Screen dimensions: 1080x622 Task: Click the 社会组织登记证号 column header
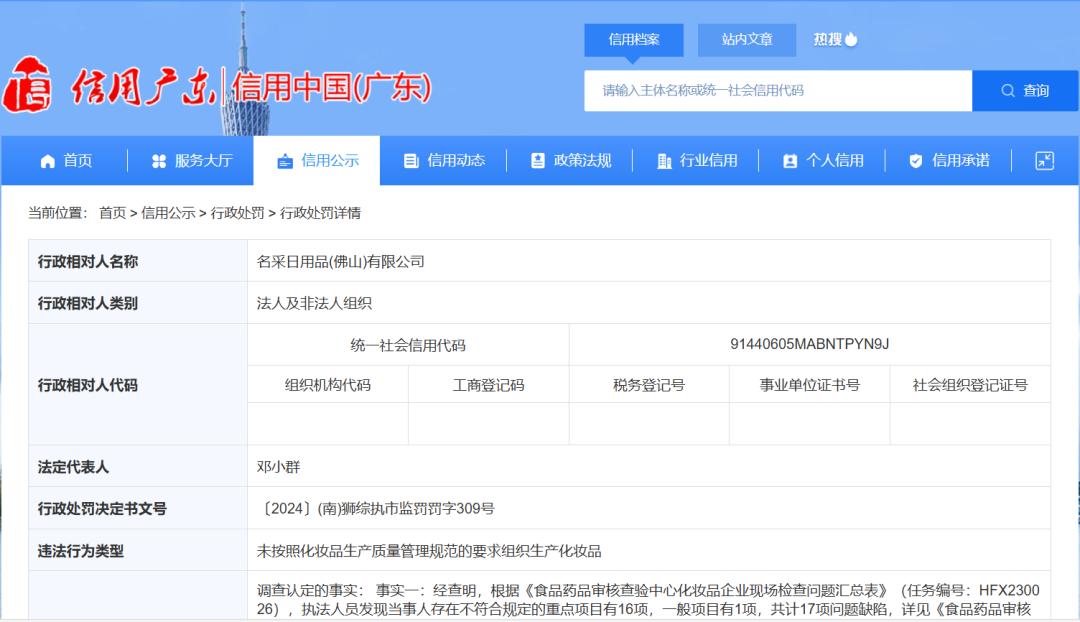point(970,385)
